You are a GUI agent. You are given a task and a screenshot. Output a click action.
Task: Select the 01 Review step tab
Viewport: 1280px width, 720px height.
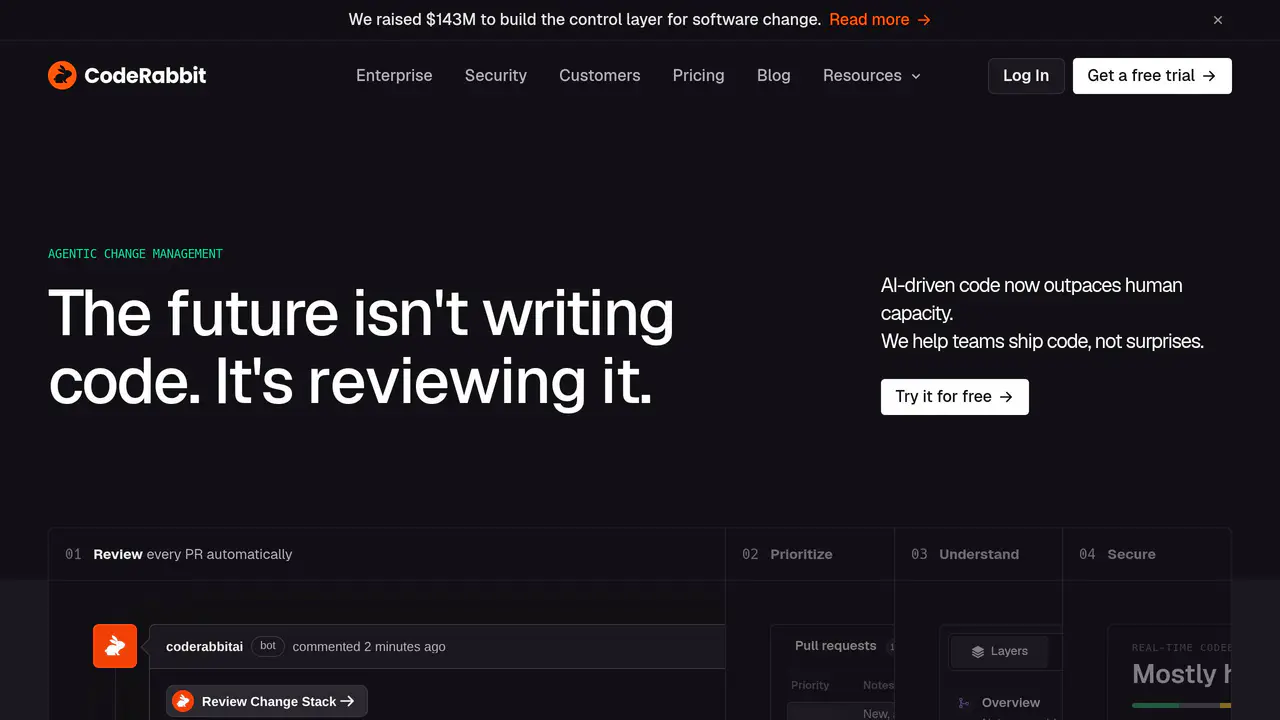387,554
